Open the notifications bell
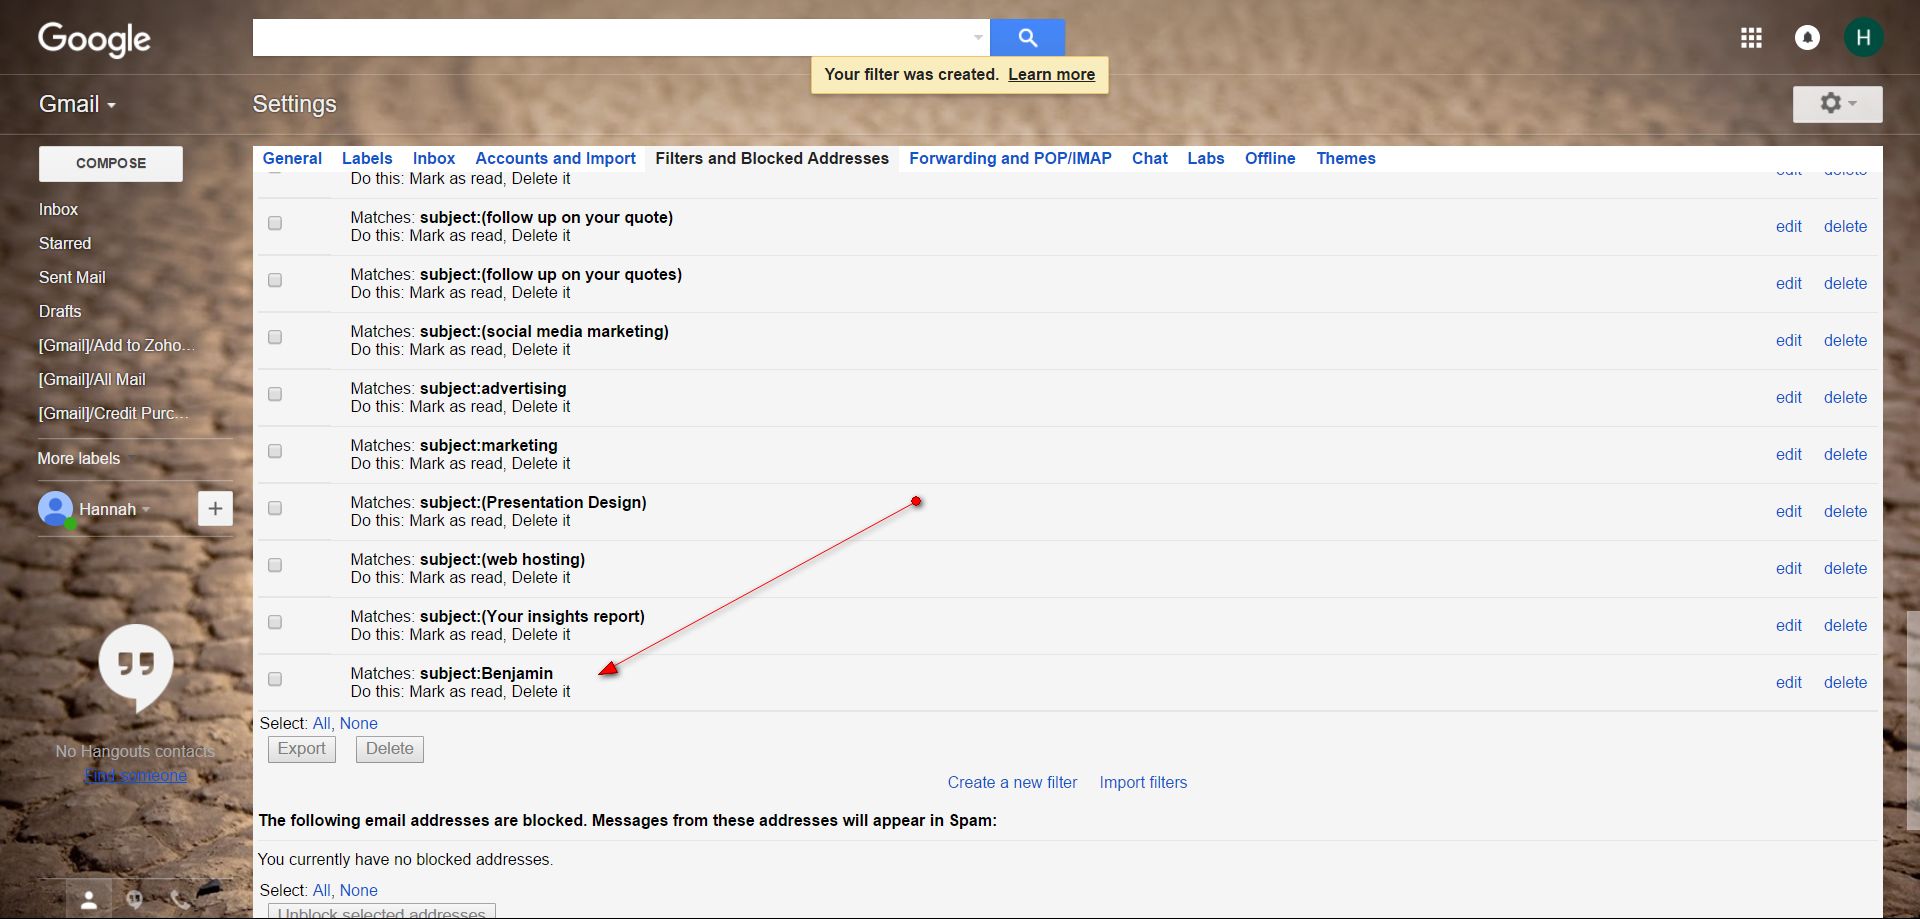The height and width of the screenshot is (919, 1920). coord(1807,38)
